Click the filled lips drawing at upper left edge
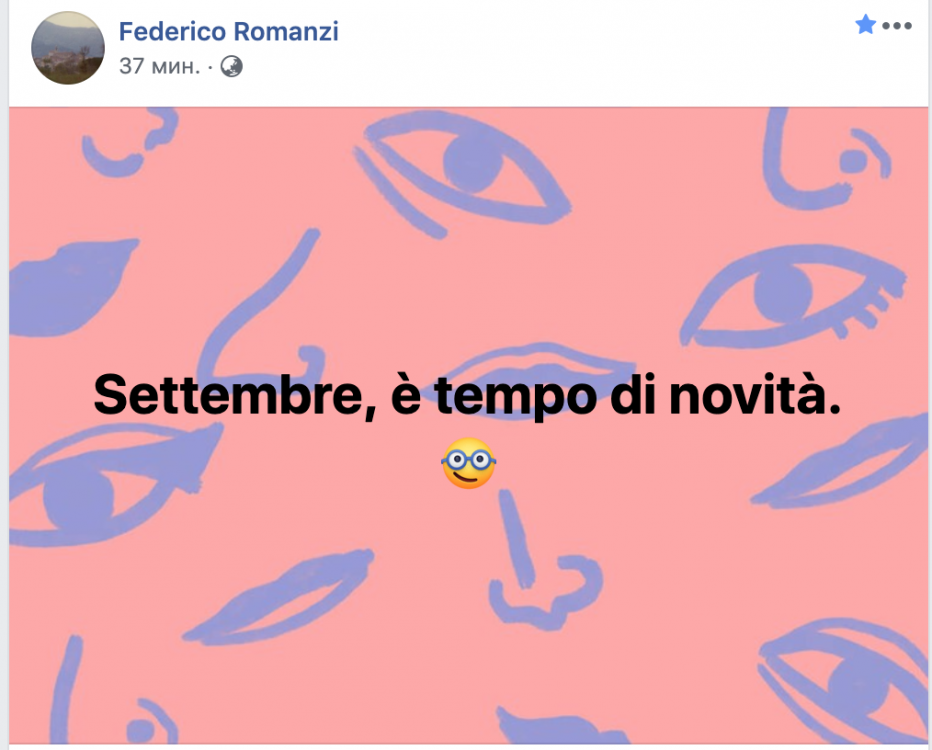This screenshot has height=750, width=932. coord(71,287)
